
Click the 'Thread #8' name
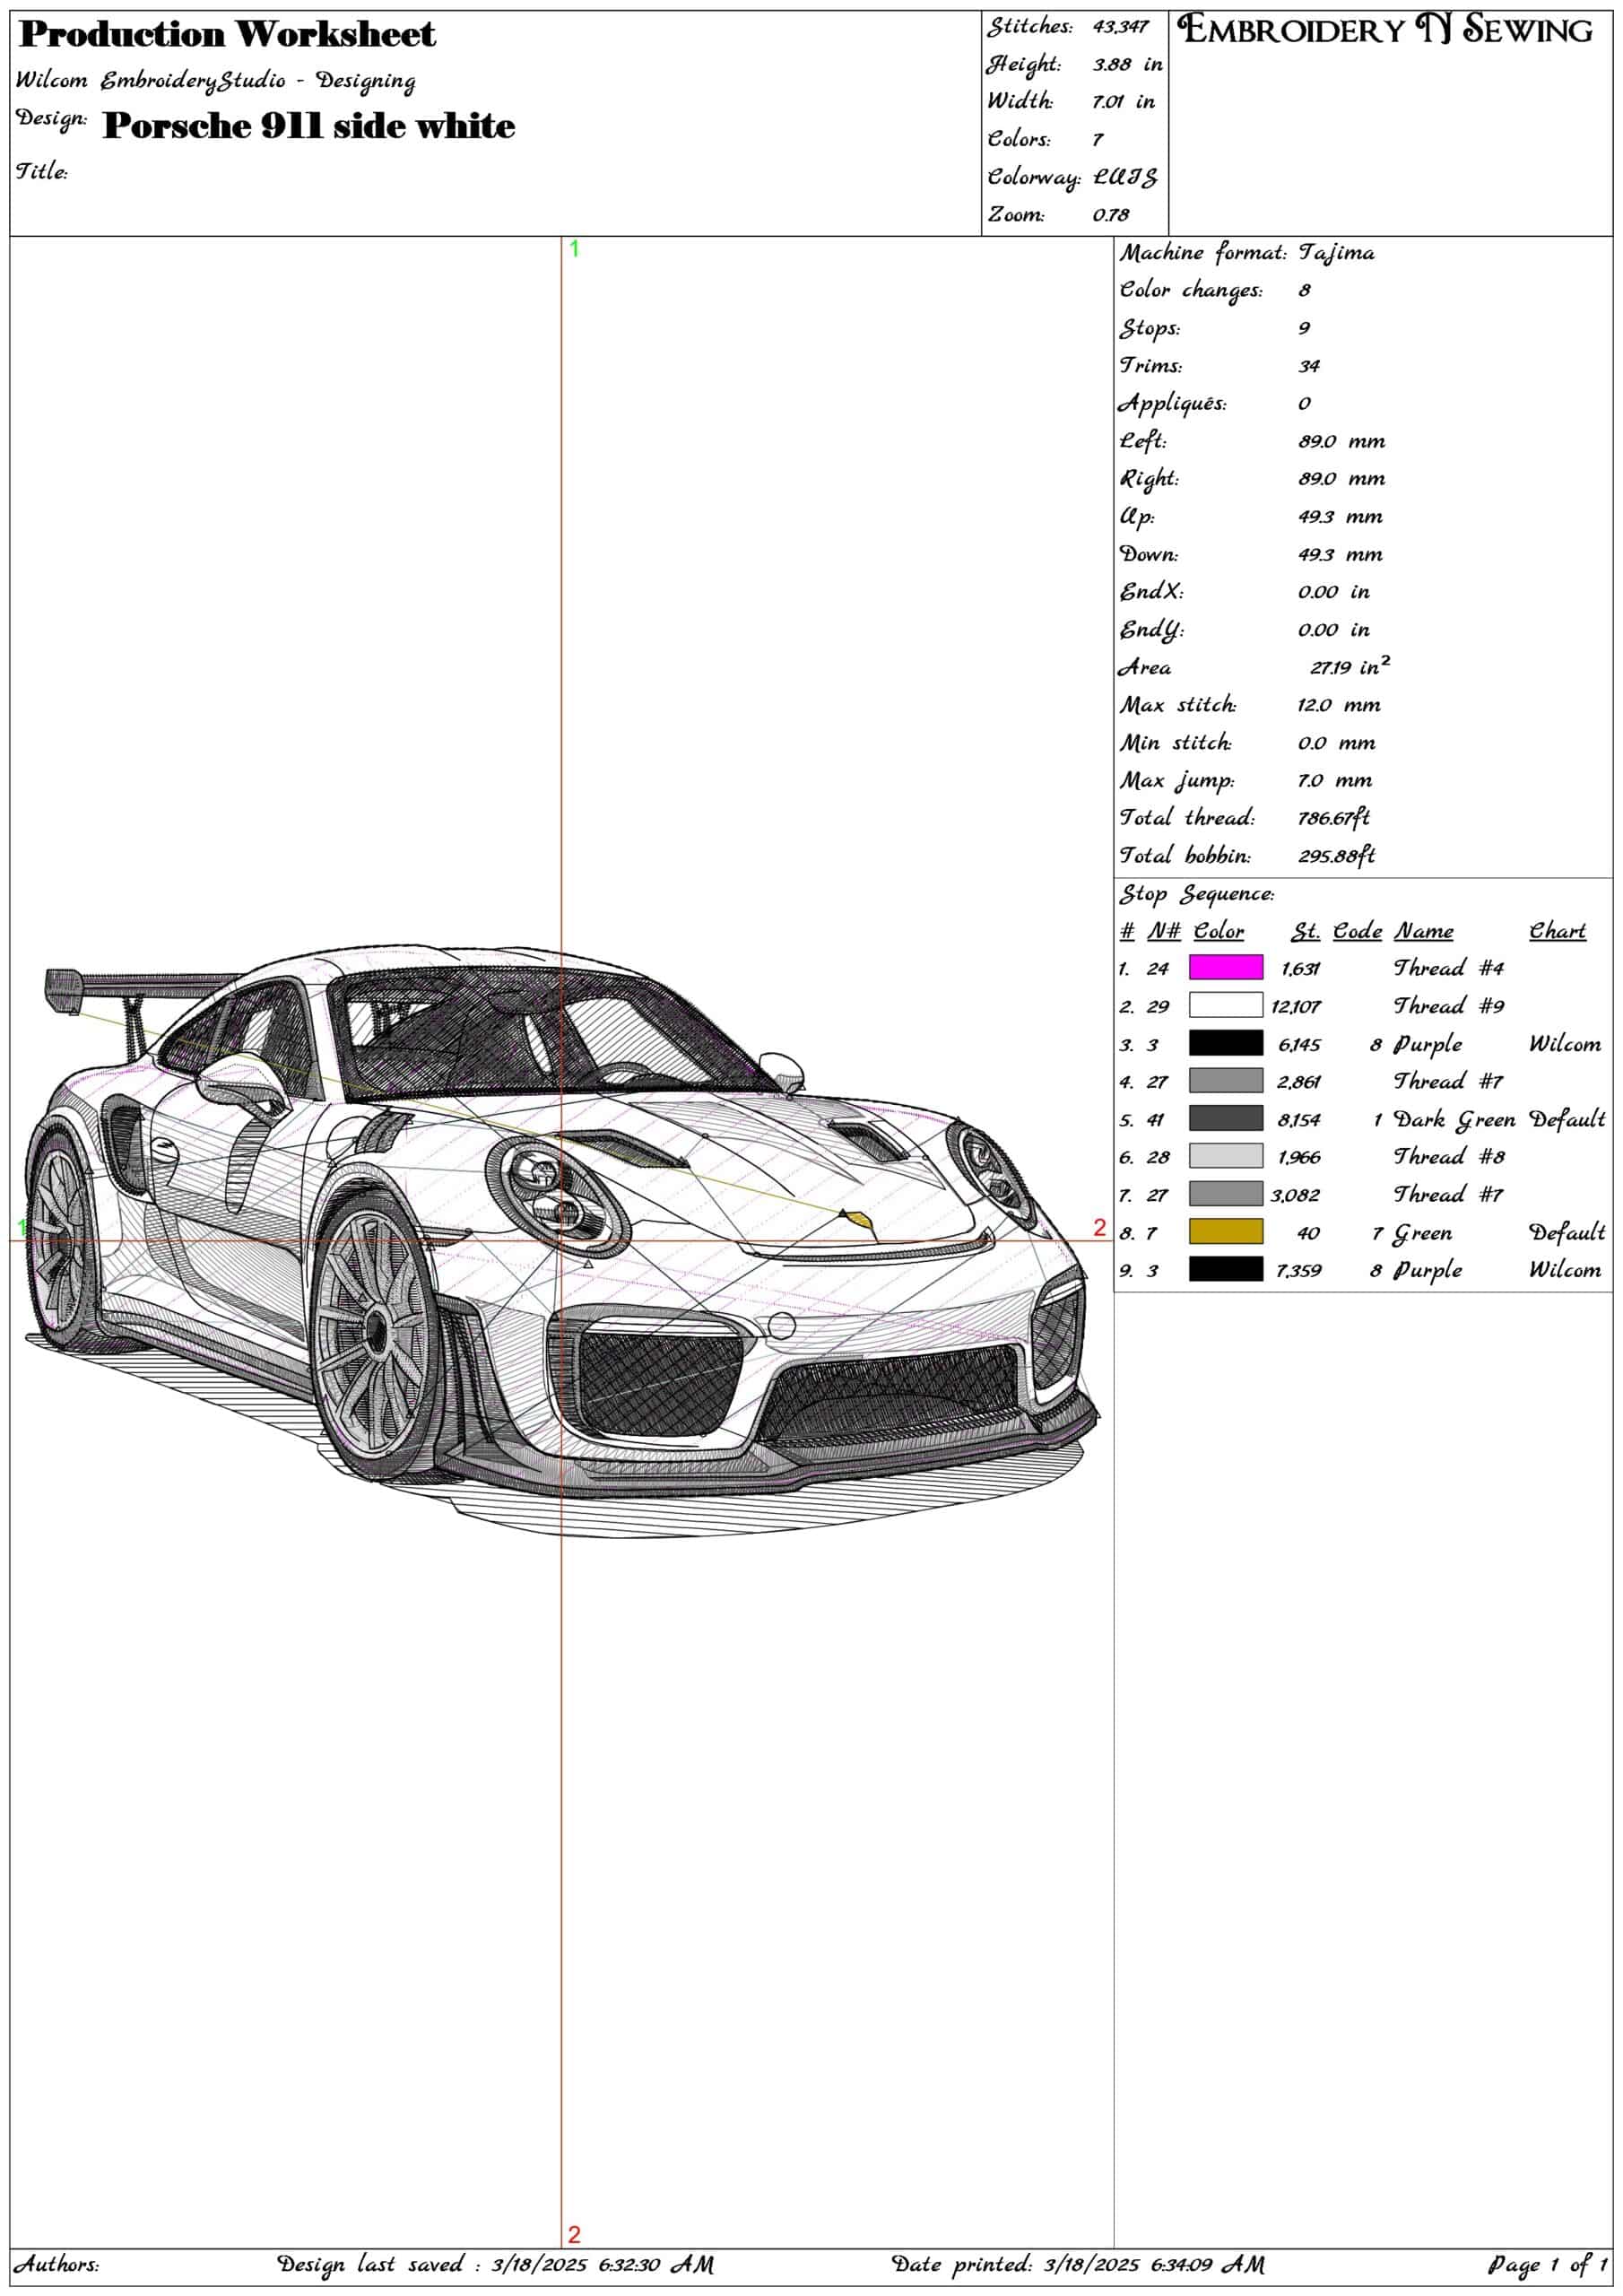[x=1447, y=1156]
